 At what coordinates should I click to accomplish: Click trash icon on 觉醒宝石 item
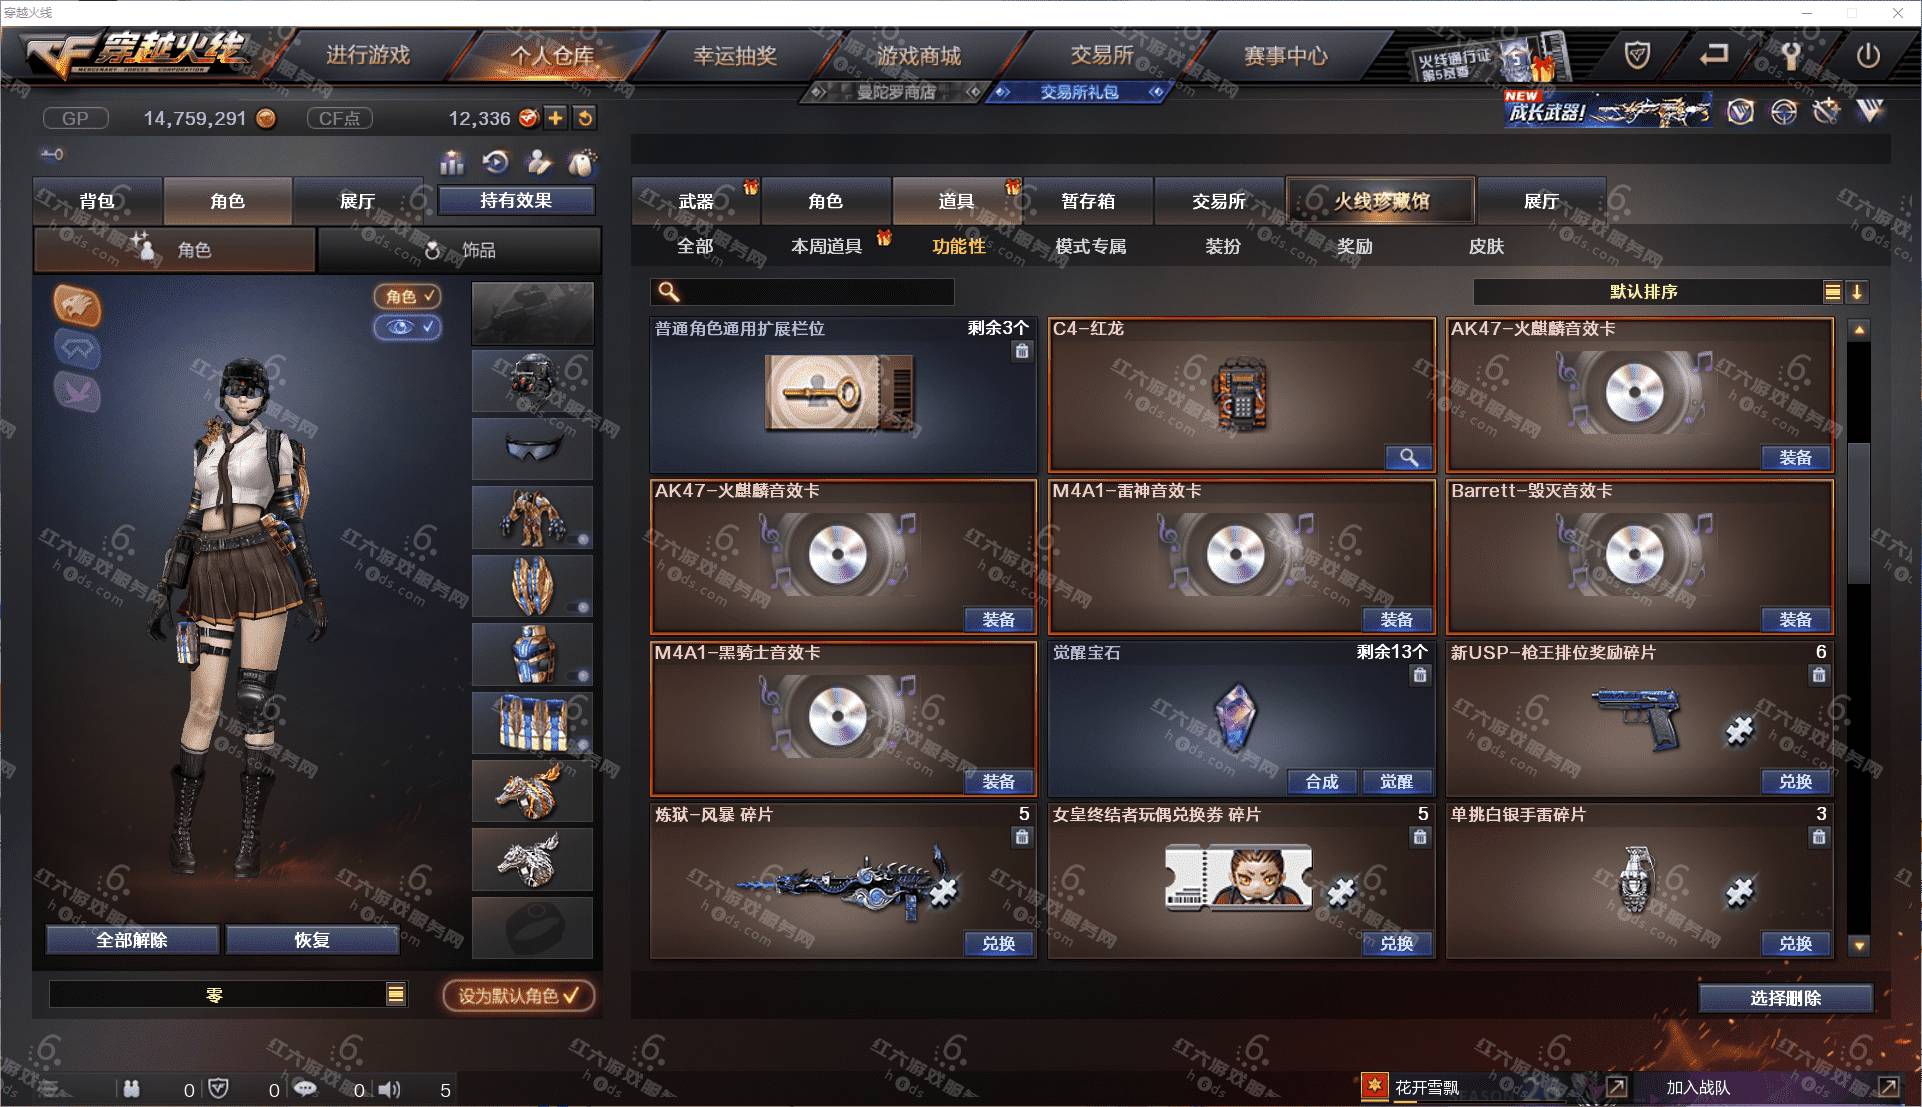click(1420, 675)
